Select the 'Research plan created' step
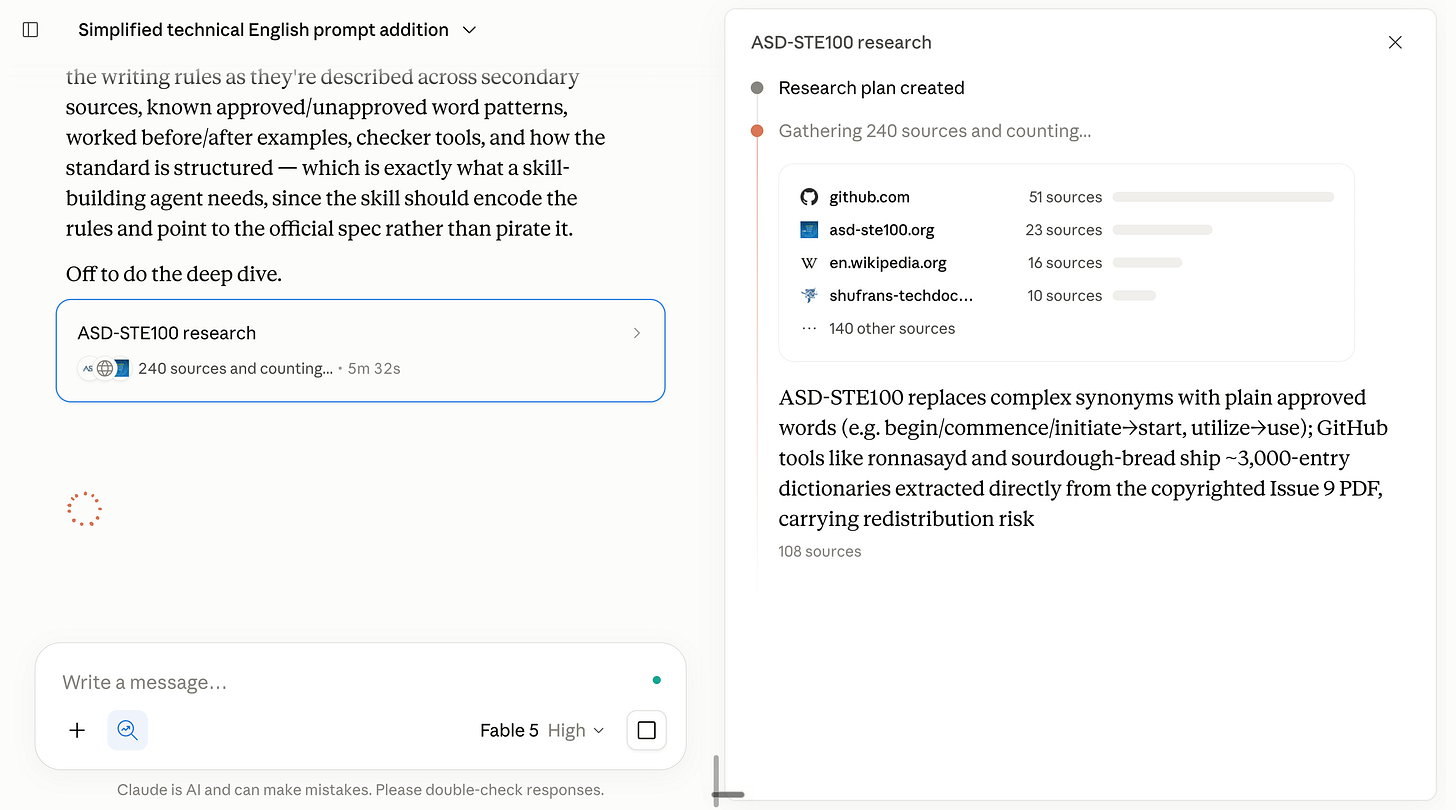Viewport: 1456px width, 810px height. (871, 88)
